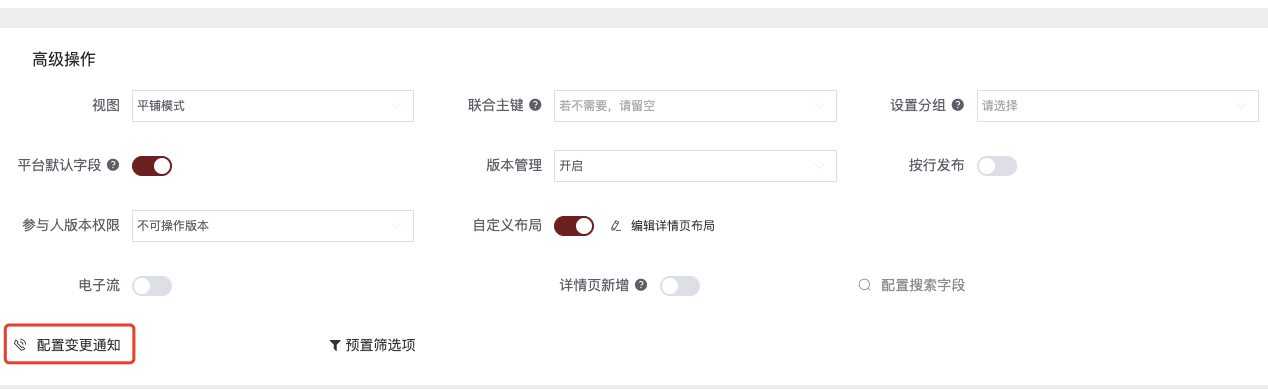The height and width of the screenshot is (389, 1268).
Task: Click the help icon beside 平台默认字段
Action: point(113,165)
